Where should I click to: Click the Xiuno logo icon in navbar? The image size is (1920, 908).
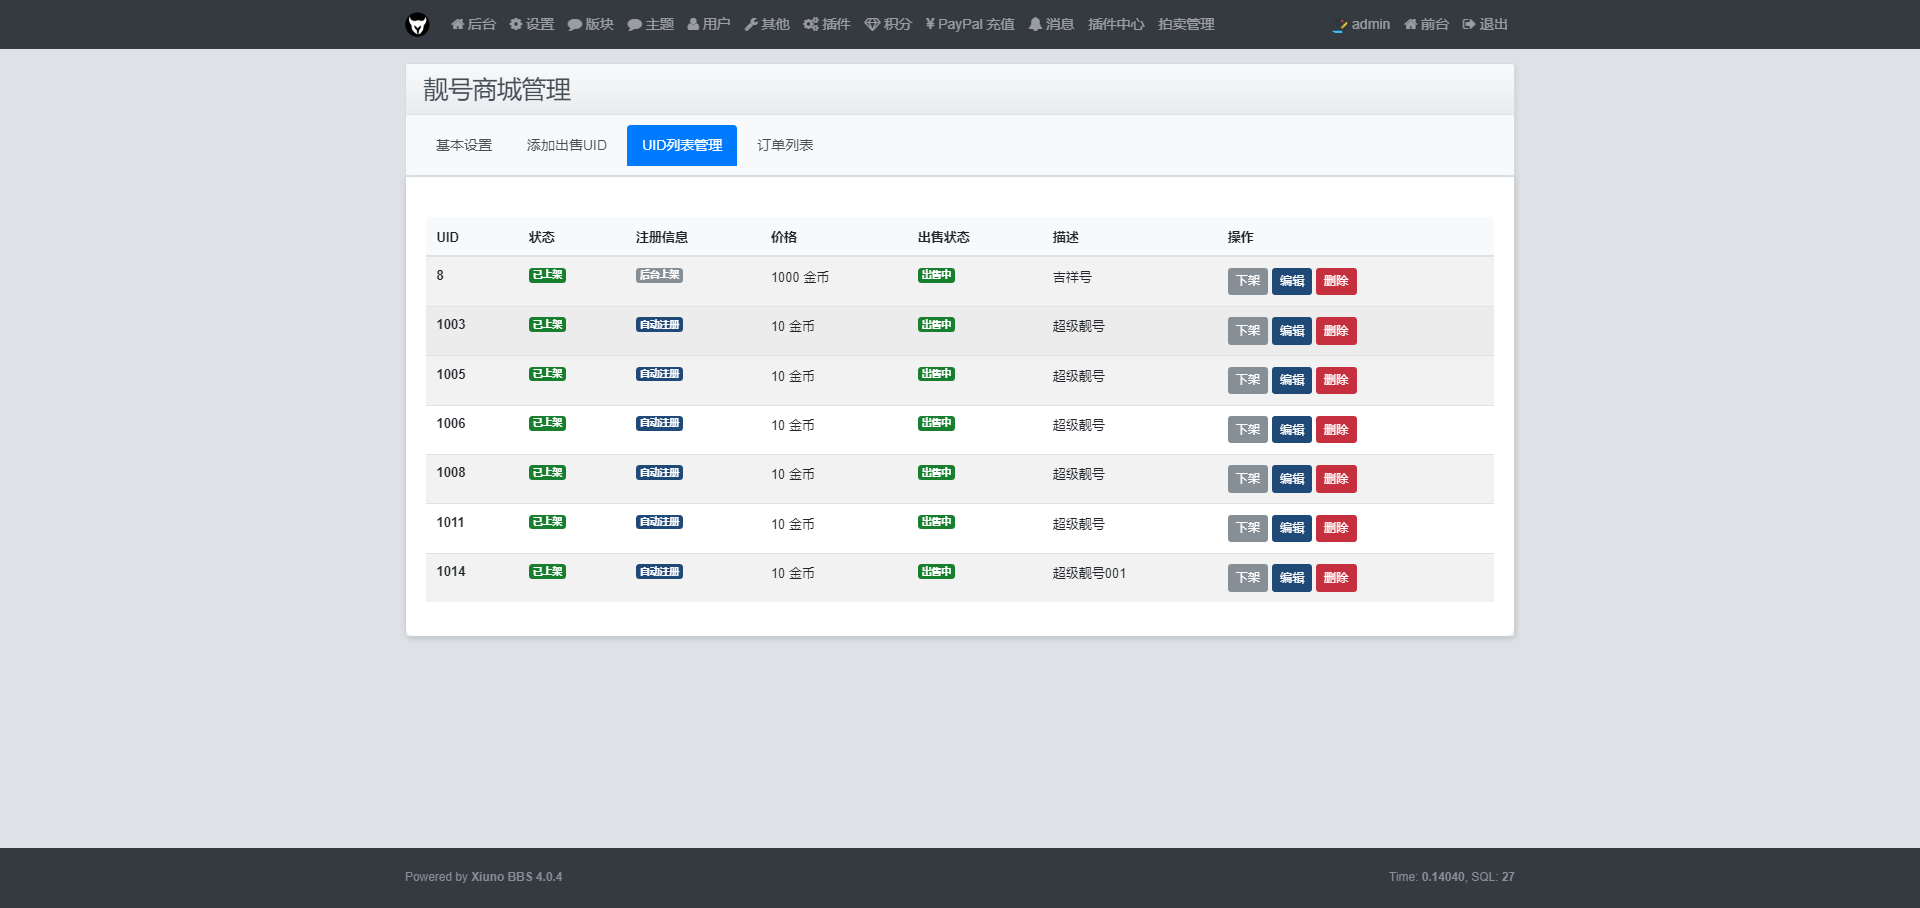pos(417,24)
